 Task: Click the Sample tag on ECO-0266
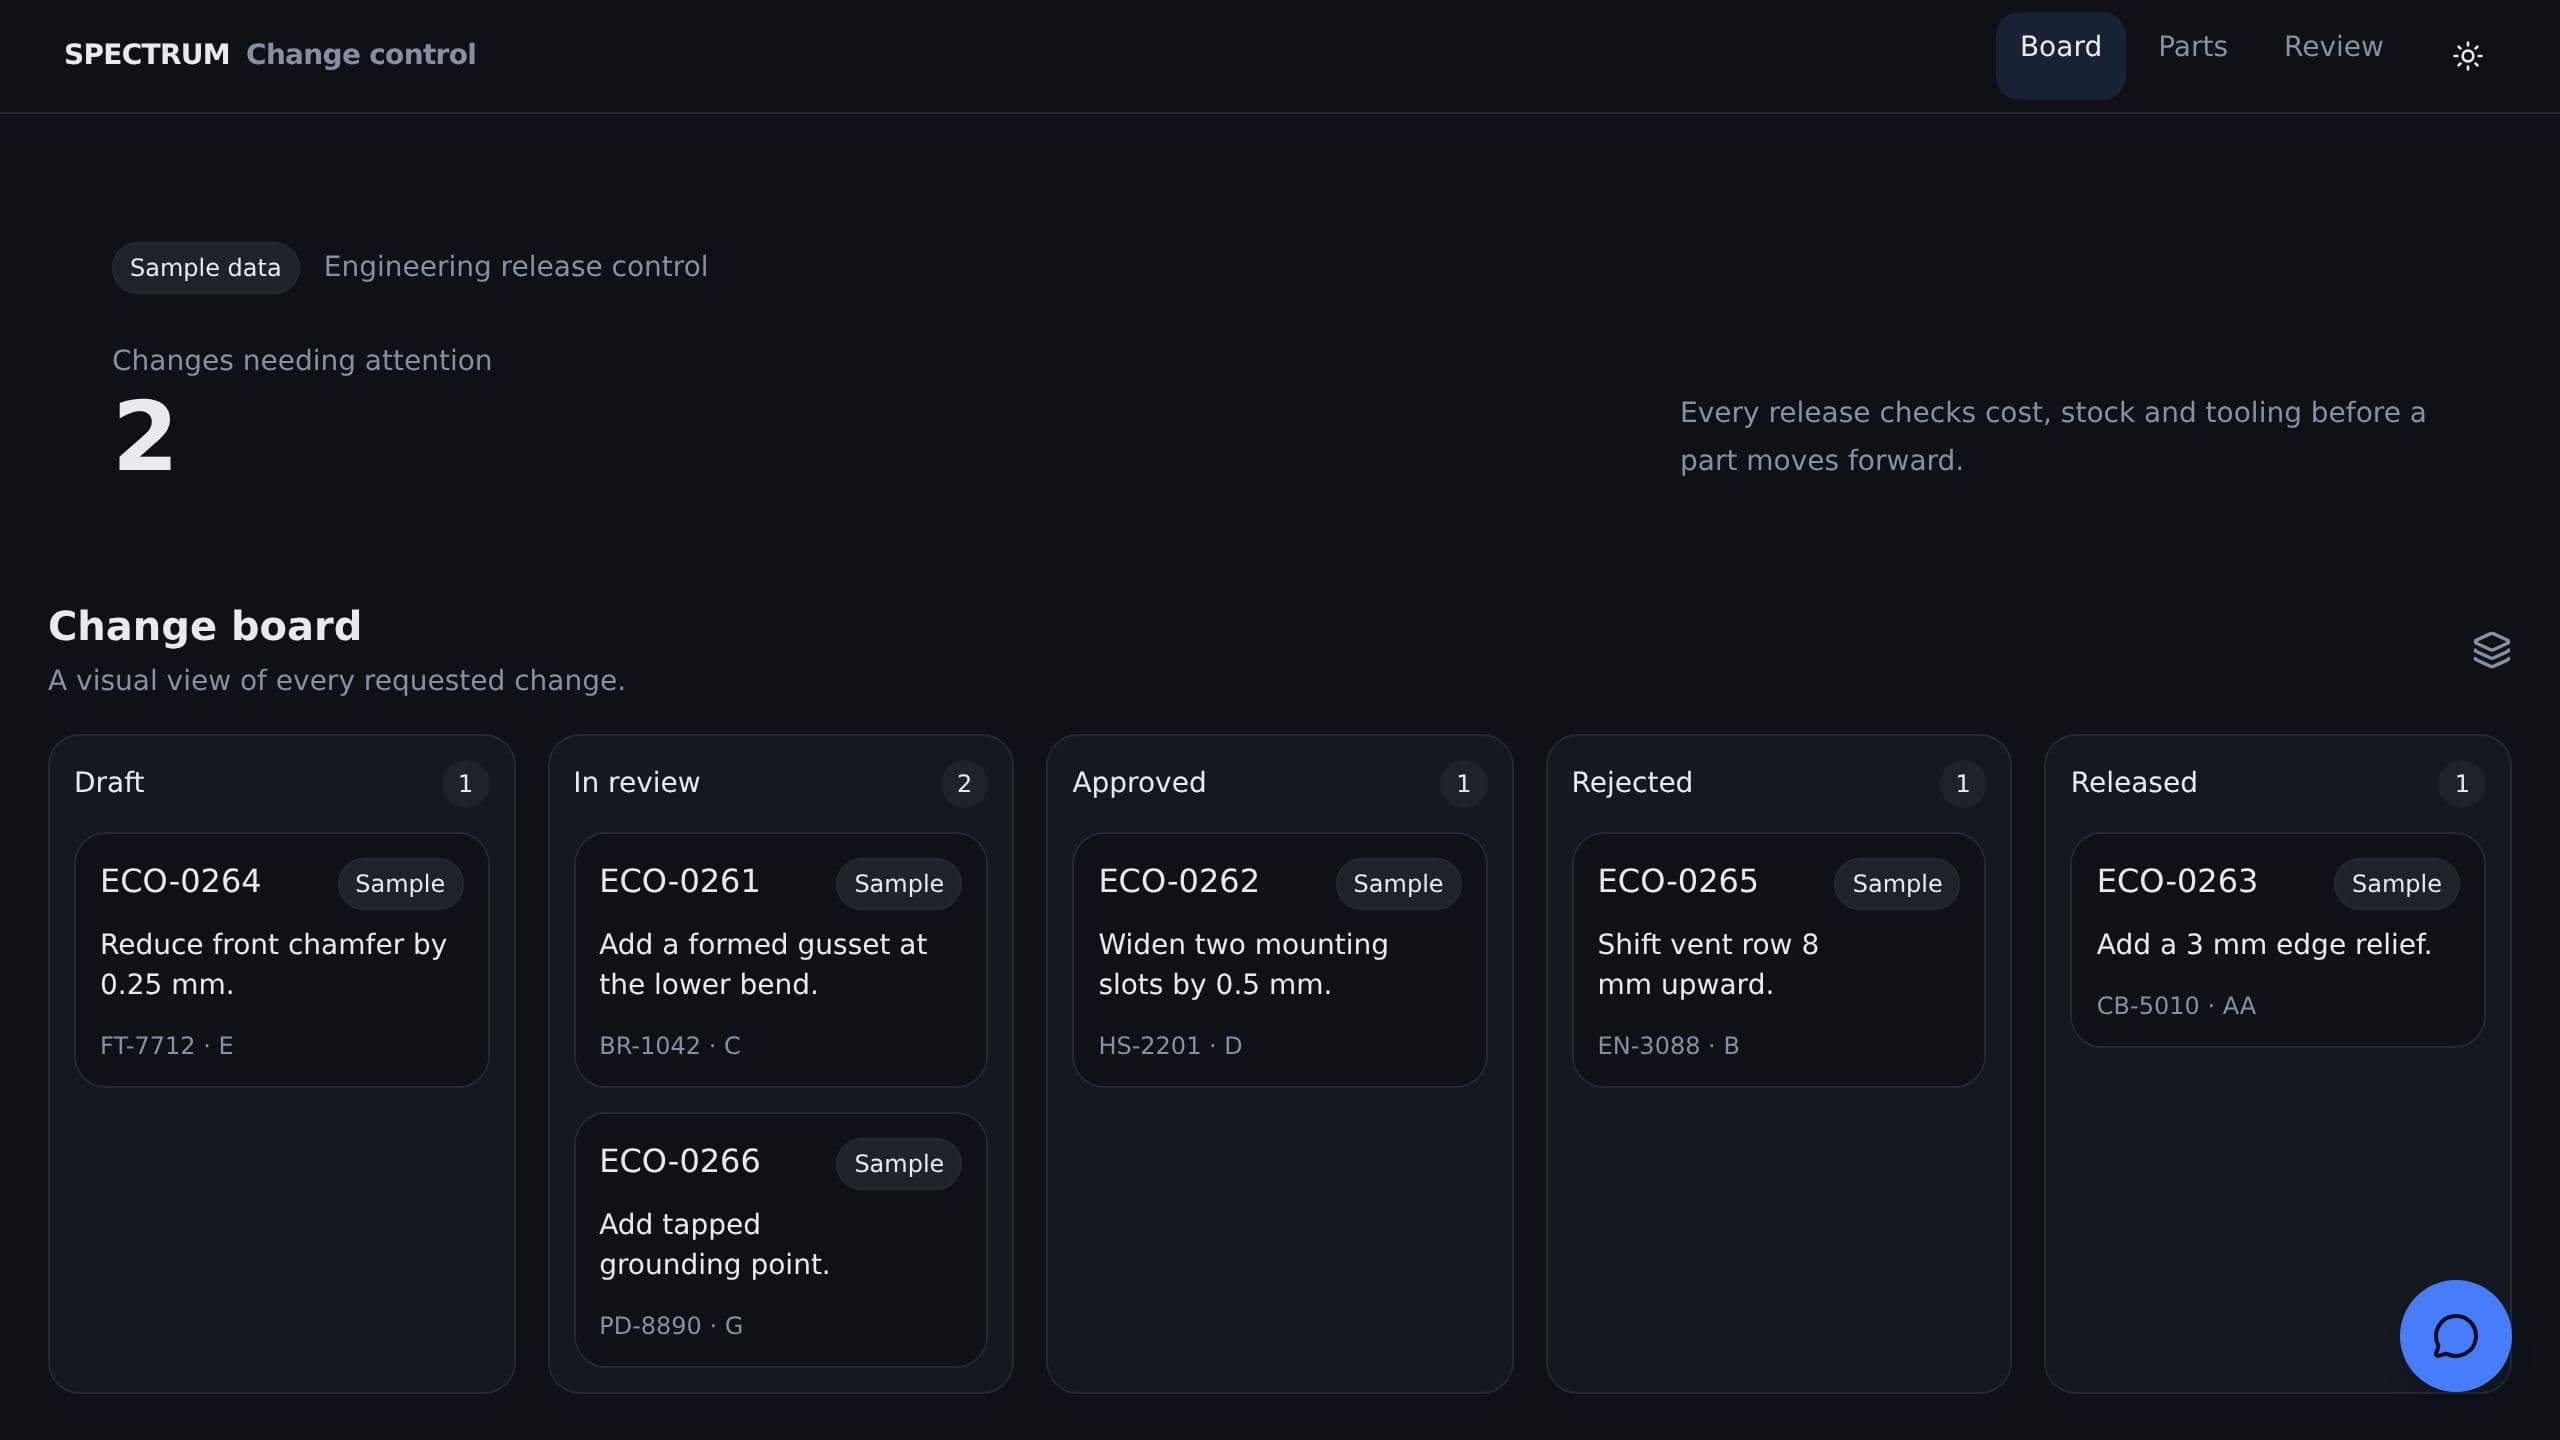pos(898,1164)
